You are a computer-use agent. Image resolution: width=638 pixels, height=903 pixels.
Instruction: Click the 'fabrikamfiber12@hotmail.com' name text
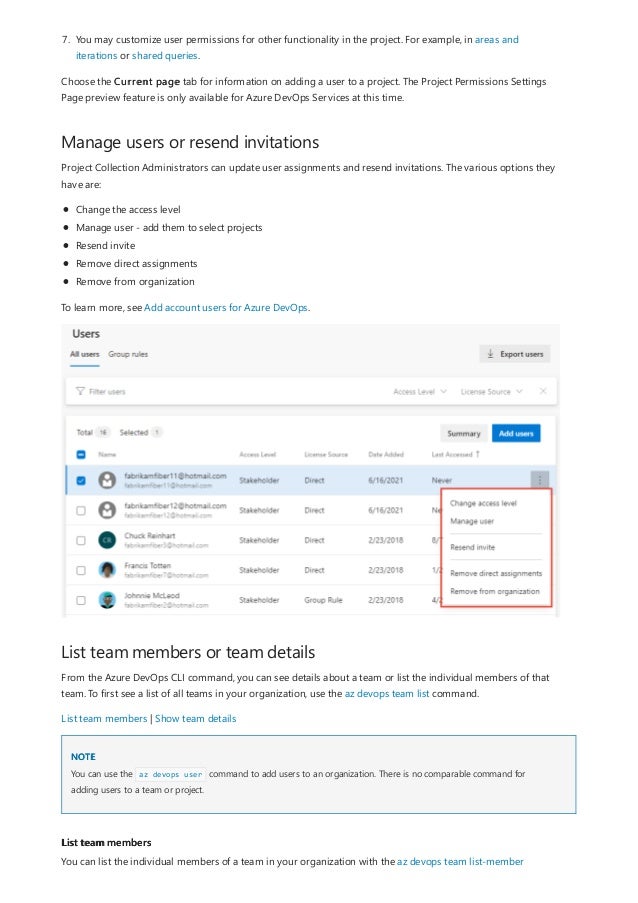point(175,506)
